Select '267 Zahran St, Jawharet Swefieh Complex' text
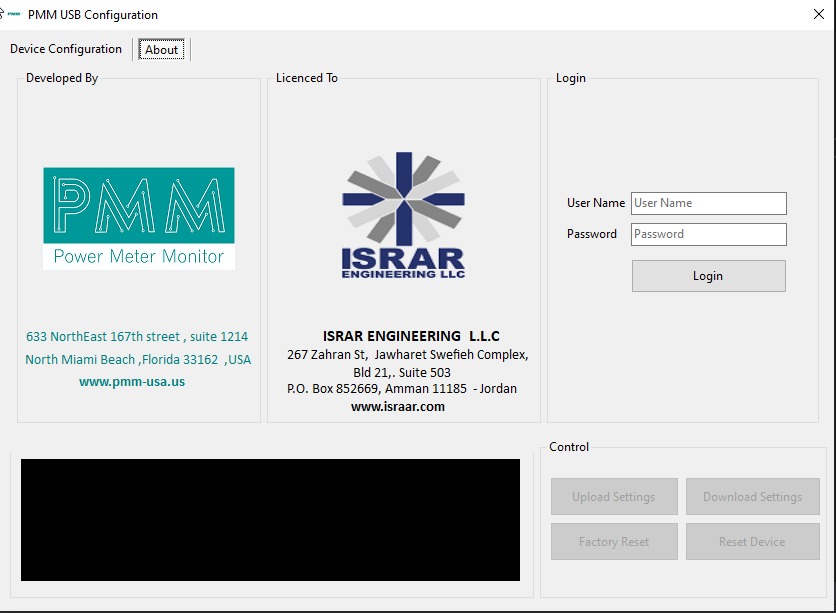836x613 pixels. 408,354
